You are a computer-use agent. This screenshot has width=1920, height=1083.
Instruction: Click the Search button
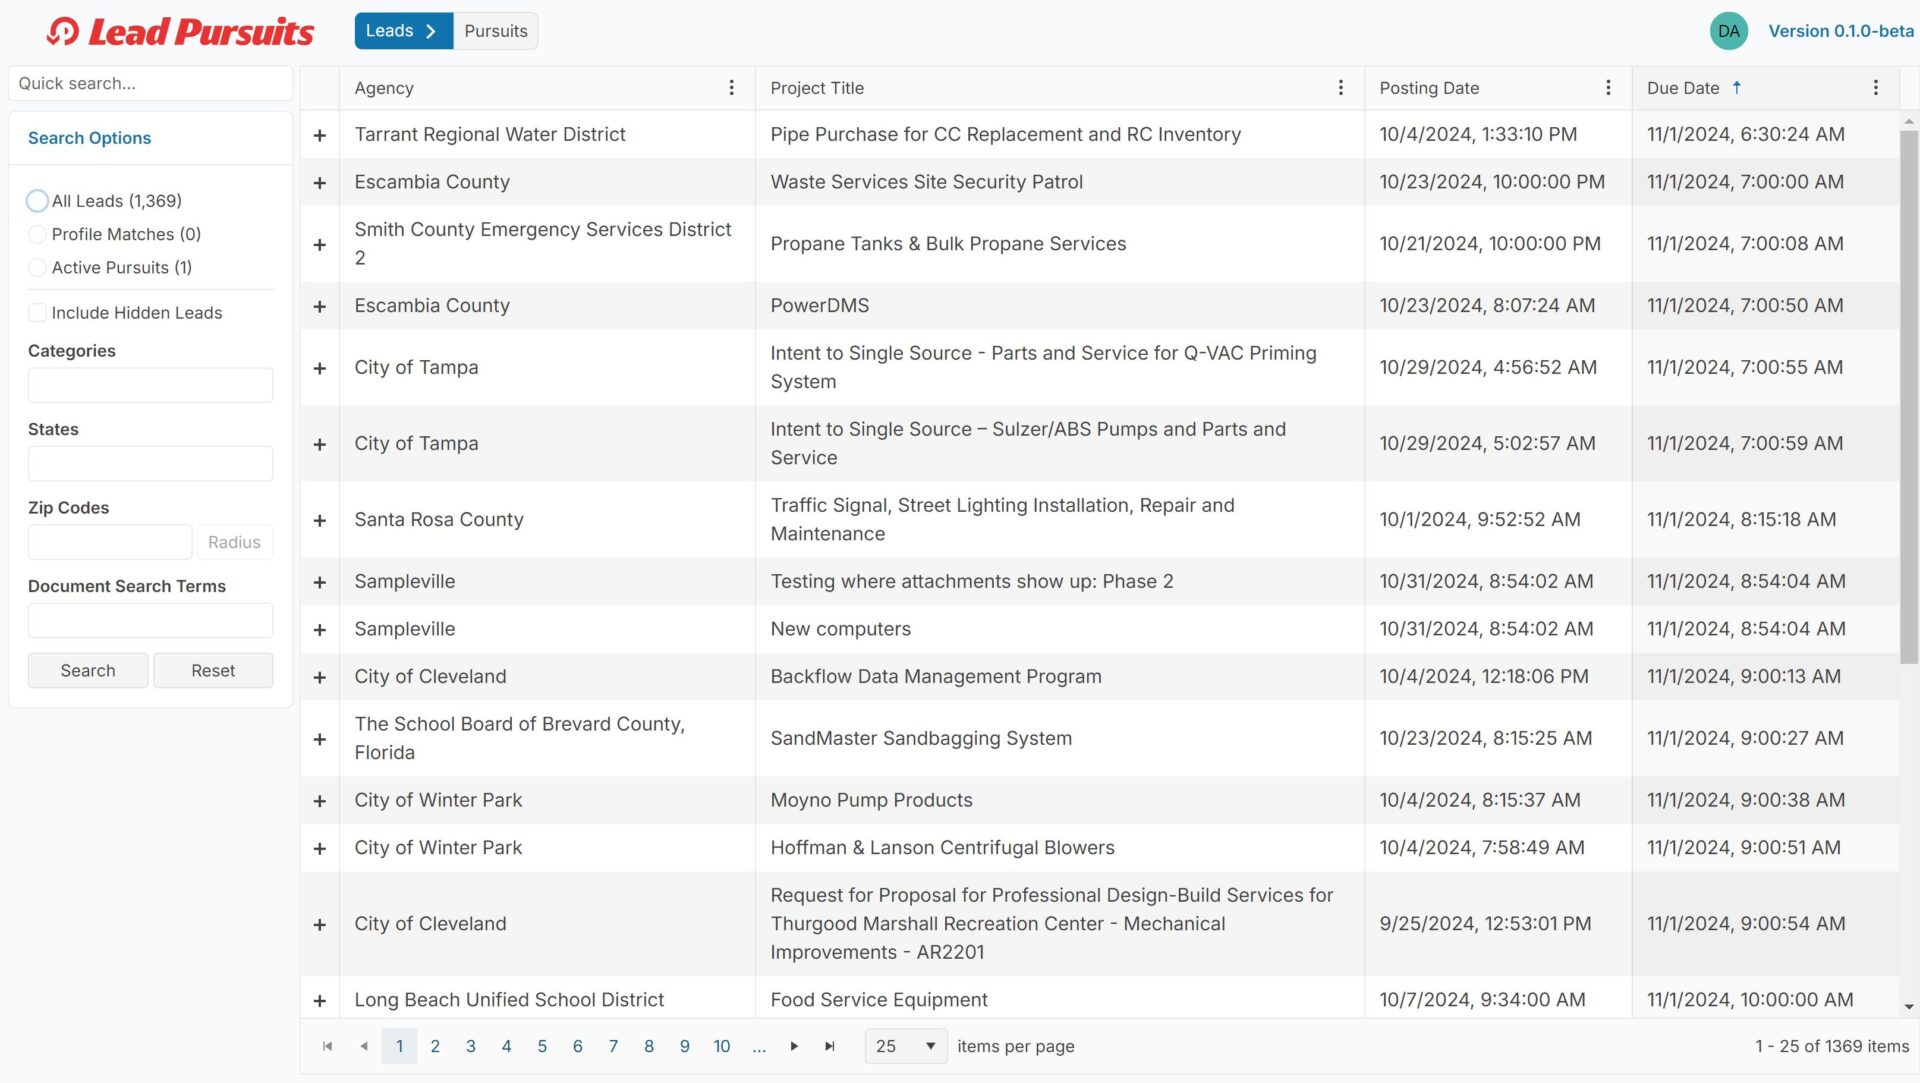pyautogui.click(x=88, y=670)
